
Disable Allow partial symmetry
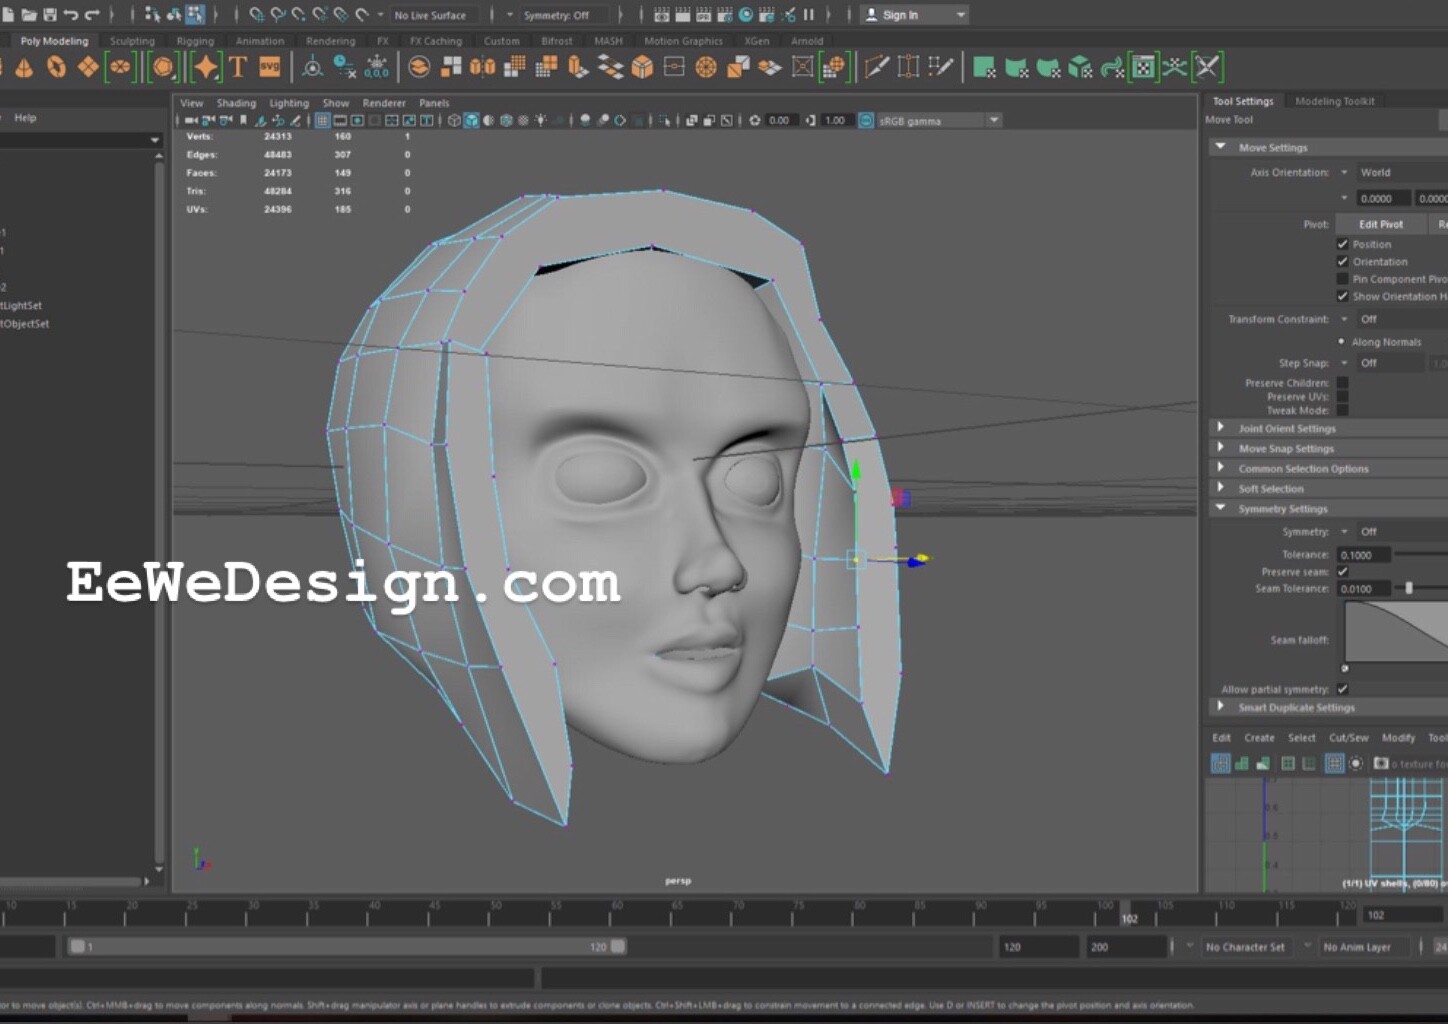[x=1343, y=688]
